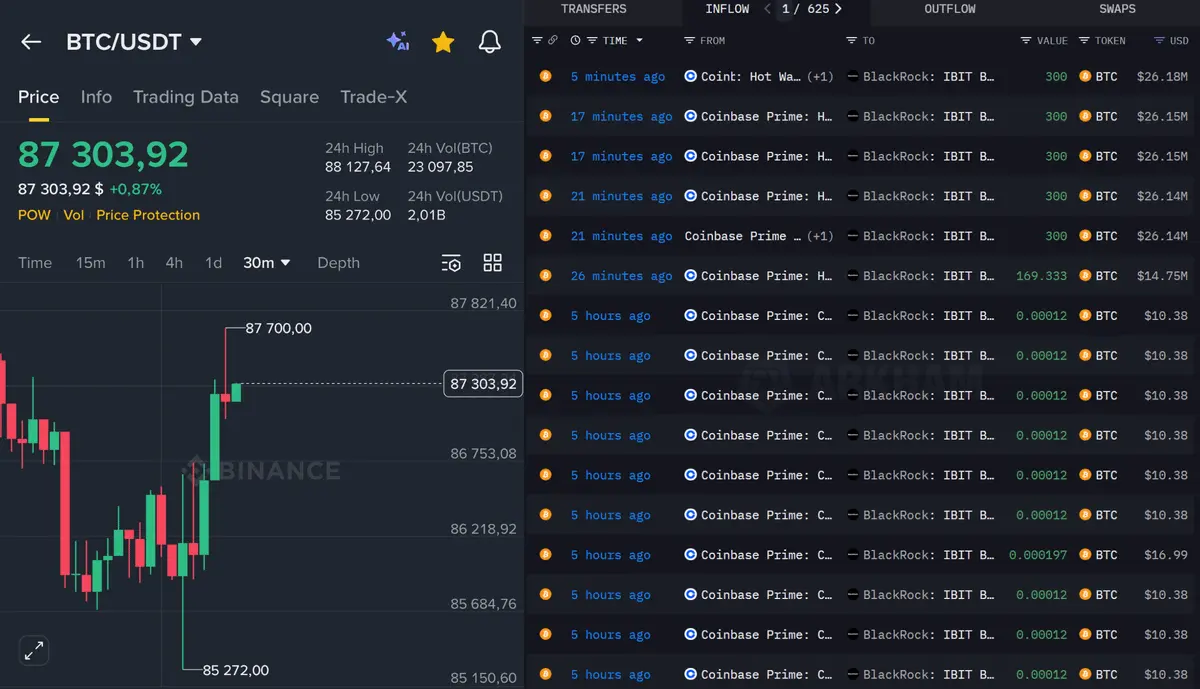The image size is (1200, 689).
Task: Click the $26.18M USD amount
Action: tap(1162, 77)
